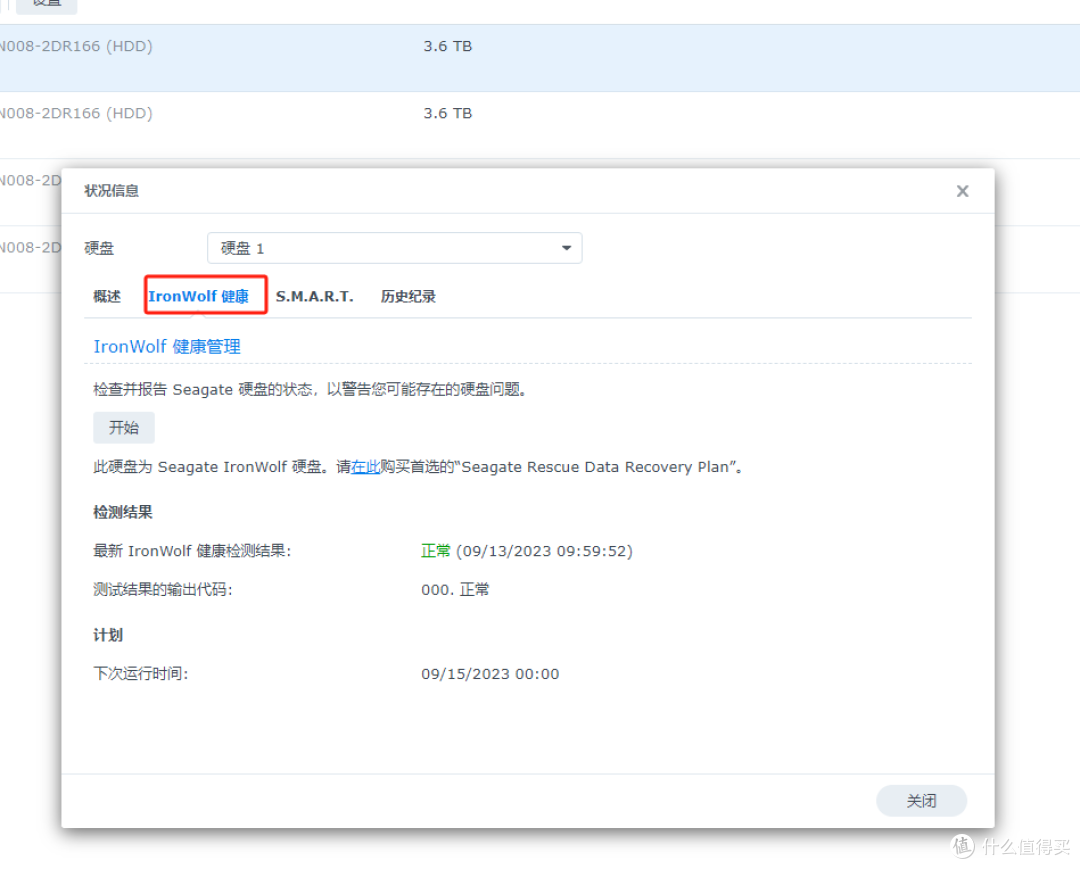Click the dropdown arrow in 硬盘 selector
Screen dimensions: 1080x869
566,248
